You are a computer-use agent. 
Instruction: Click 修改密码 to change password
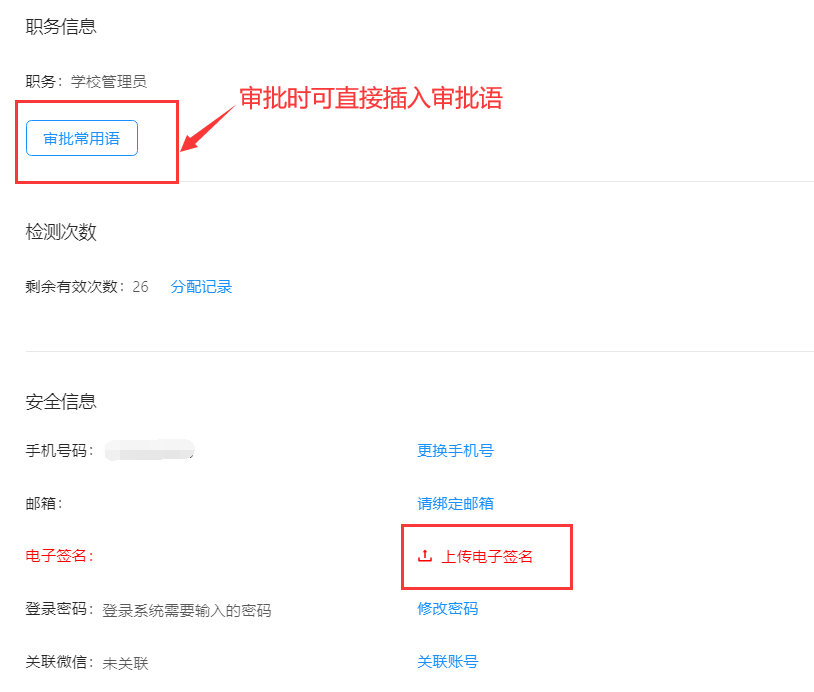click(447, 609)
